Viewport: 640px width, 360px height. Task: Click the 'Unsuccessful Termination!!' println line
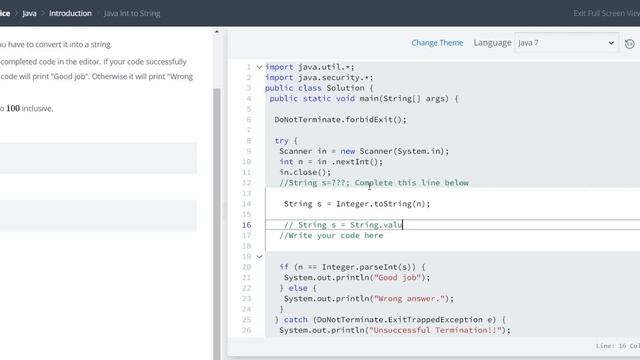click(x=395, y=330)
